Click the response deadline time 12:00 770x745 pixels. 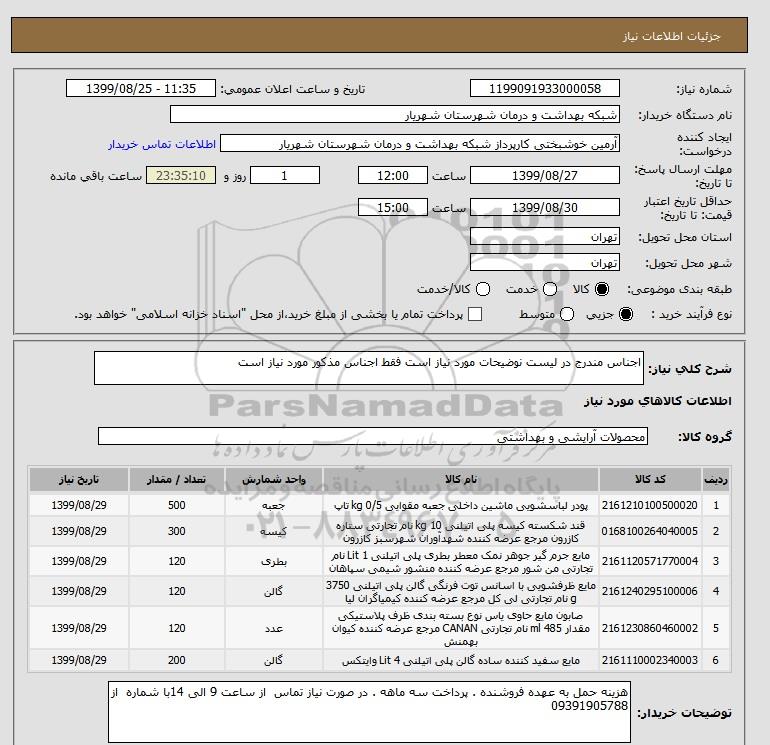pos(393,175)
